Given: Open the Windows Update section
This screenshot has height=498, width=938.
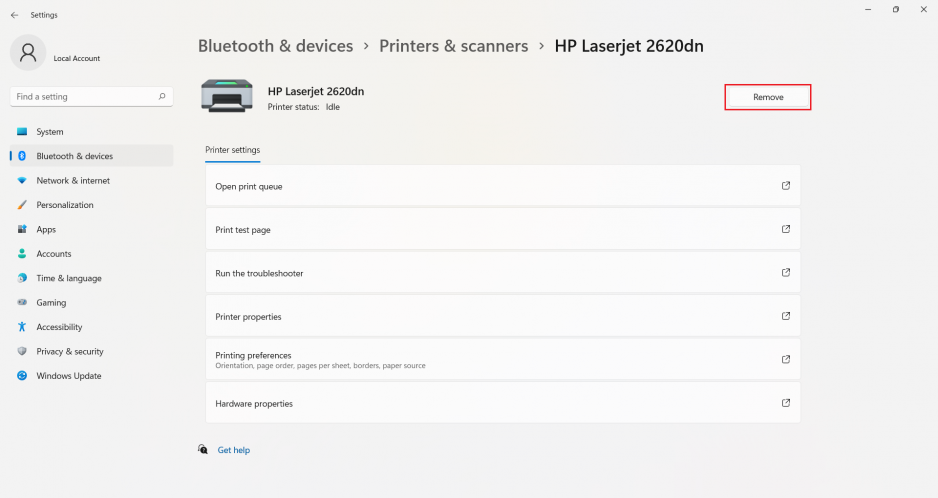Looking at the screenshot, I should [68, 376].
